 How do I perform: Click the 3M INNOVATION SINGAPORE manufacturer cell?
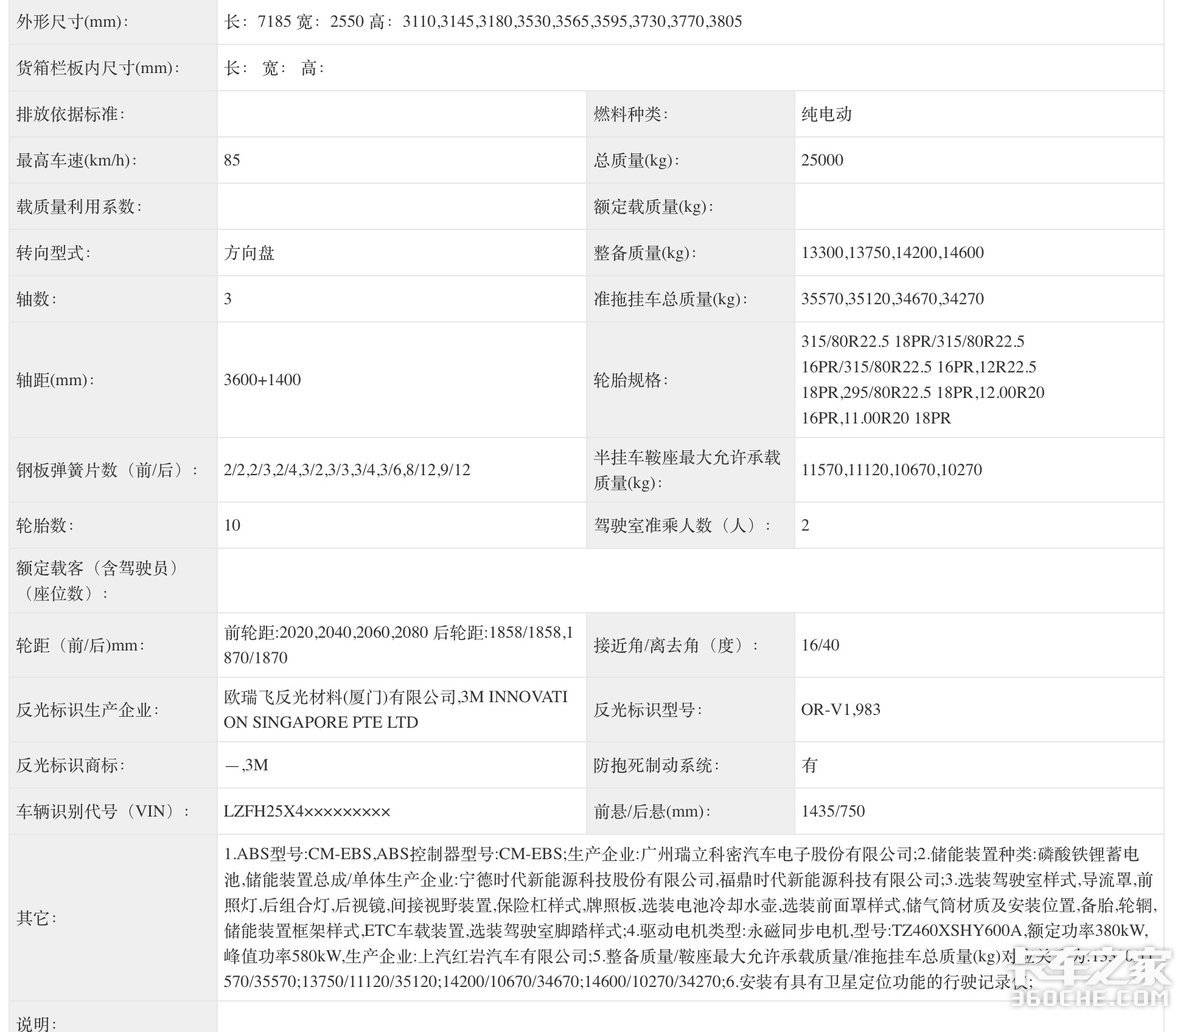396,710
